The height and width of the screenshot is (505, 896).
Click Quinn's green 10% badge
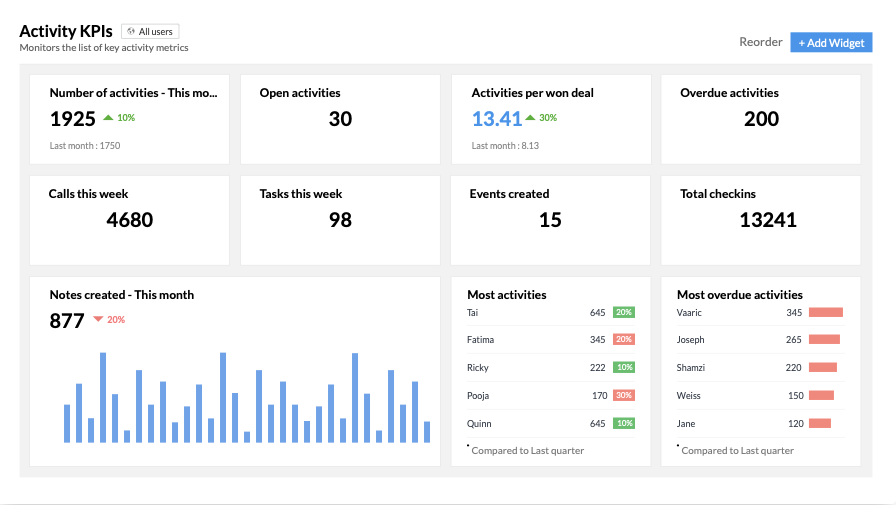point(624,423)
